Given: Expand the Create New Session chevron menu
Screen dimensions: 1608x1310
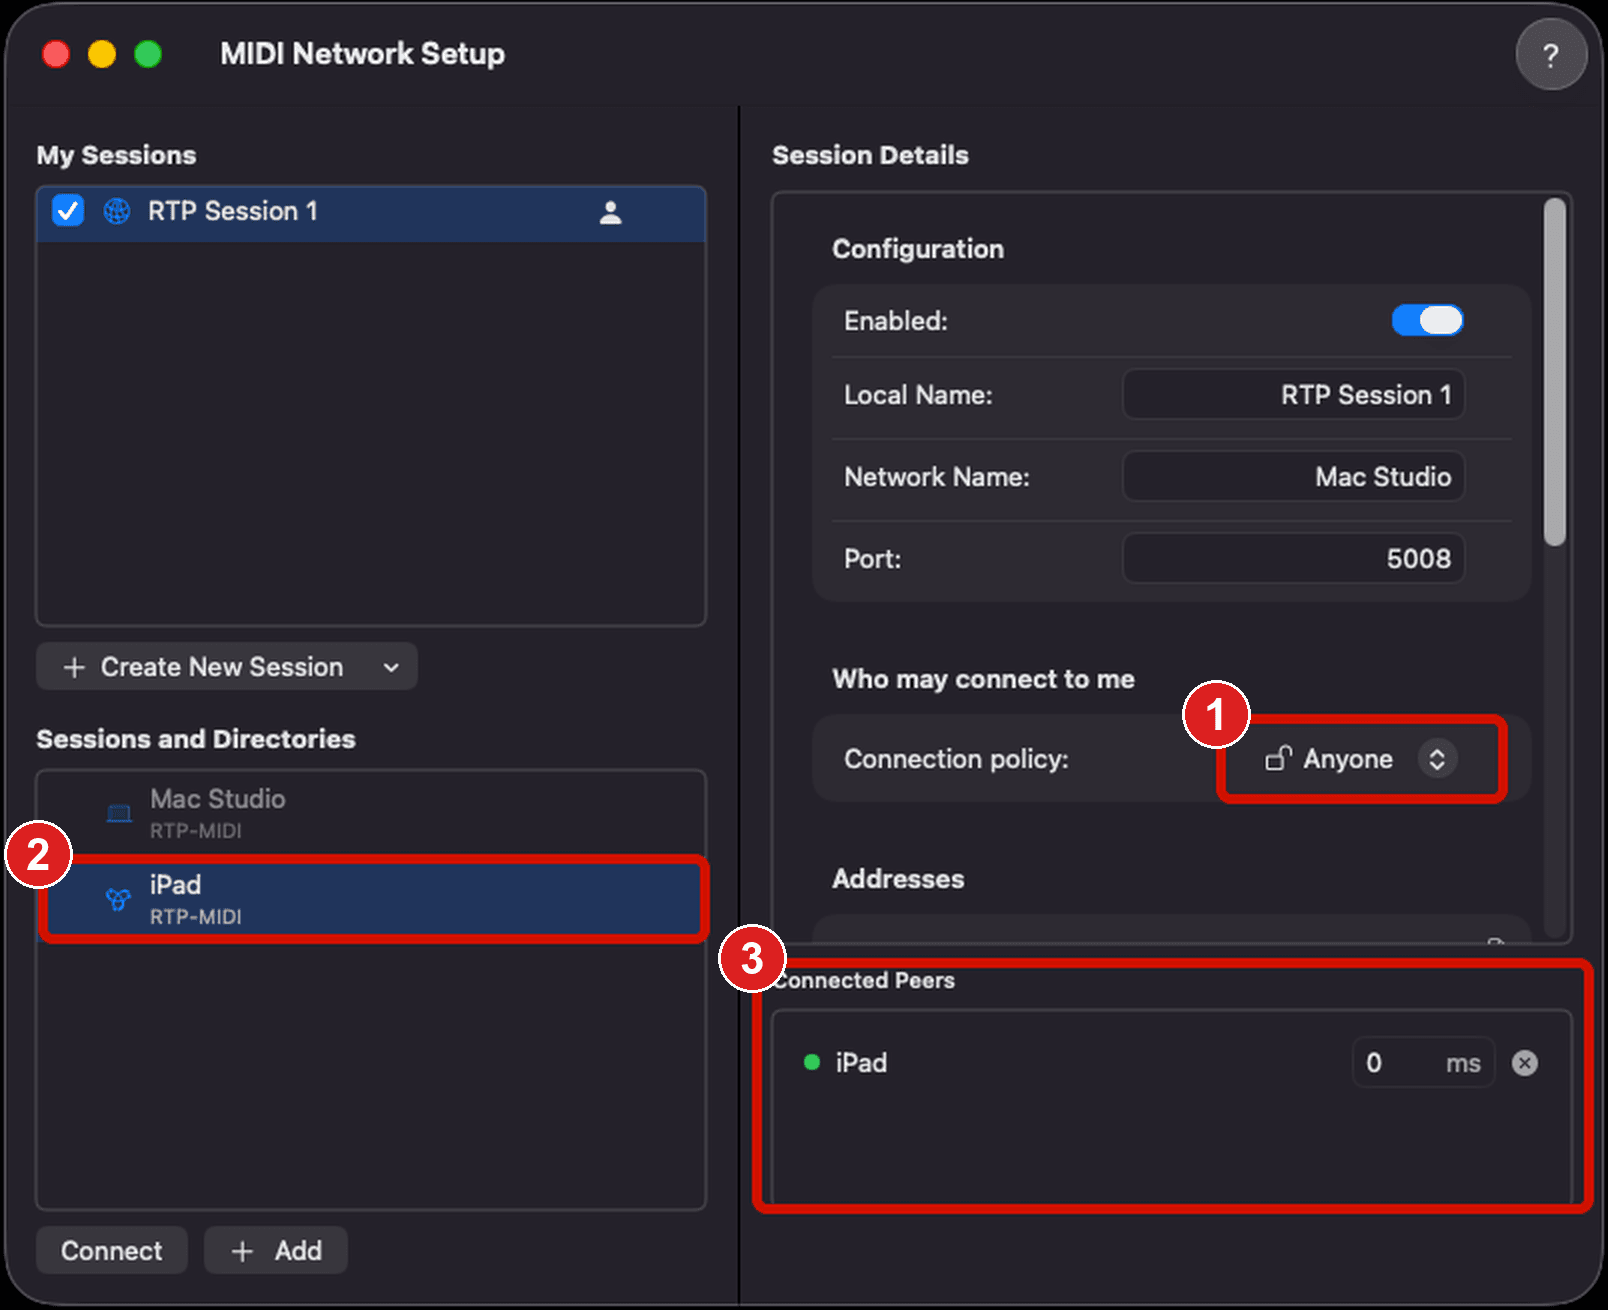Looking at the screenshot, I should (391, 667).
